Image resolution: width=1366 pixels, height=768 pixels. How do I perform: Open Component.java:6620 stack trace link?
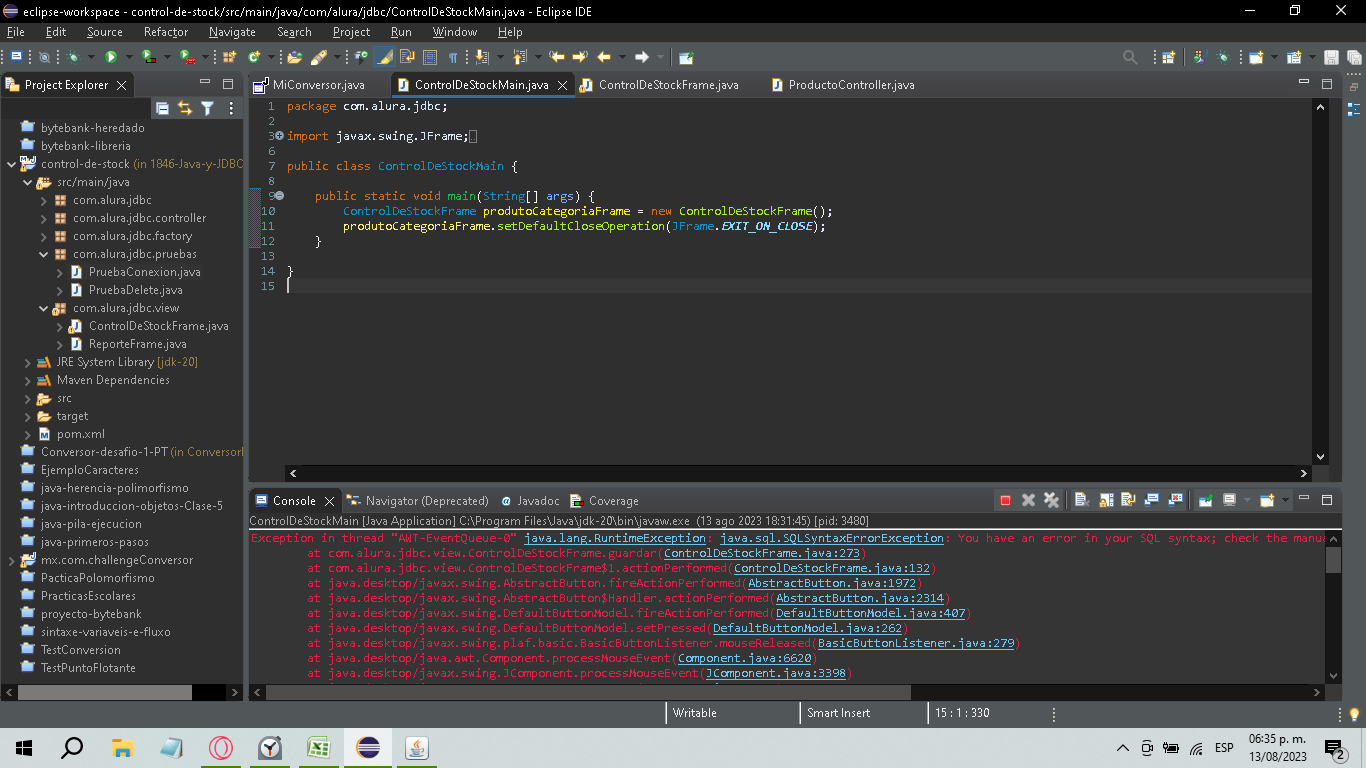(x=744, y=658)
